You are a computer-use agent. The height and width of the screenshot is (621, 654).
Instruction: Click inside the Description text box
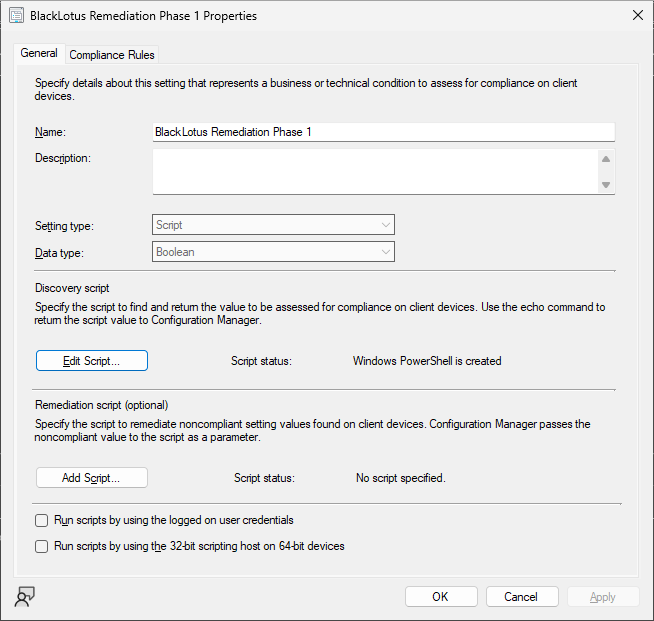coord(375,172)
